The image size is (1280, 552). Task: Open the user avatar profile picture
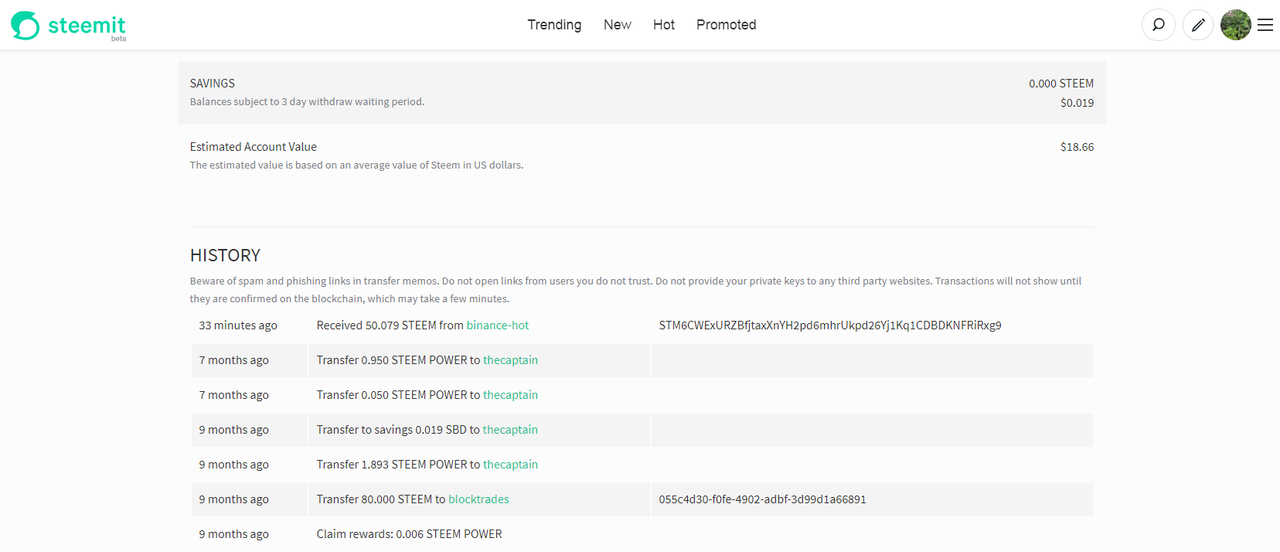point(1236,25)
